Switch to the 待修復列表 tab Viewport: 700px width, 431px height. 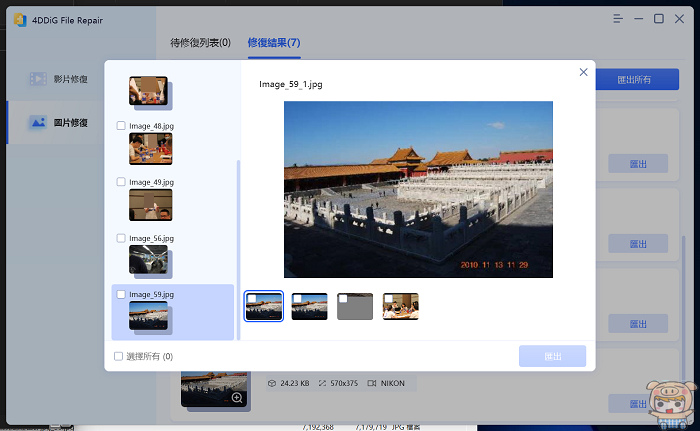click(199, 42)
